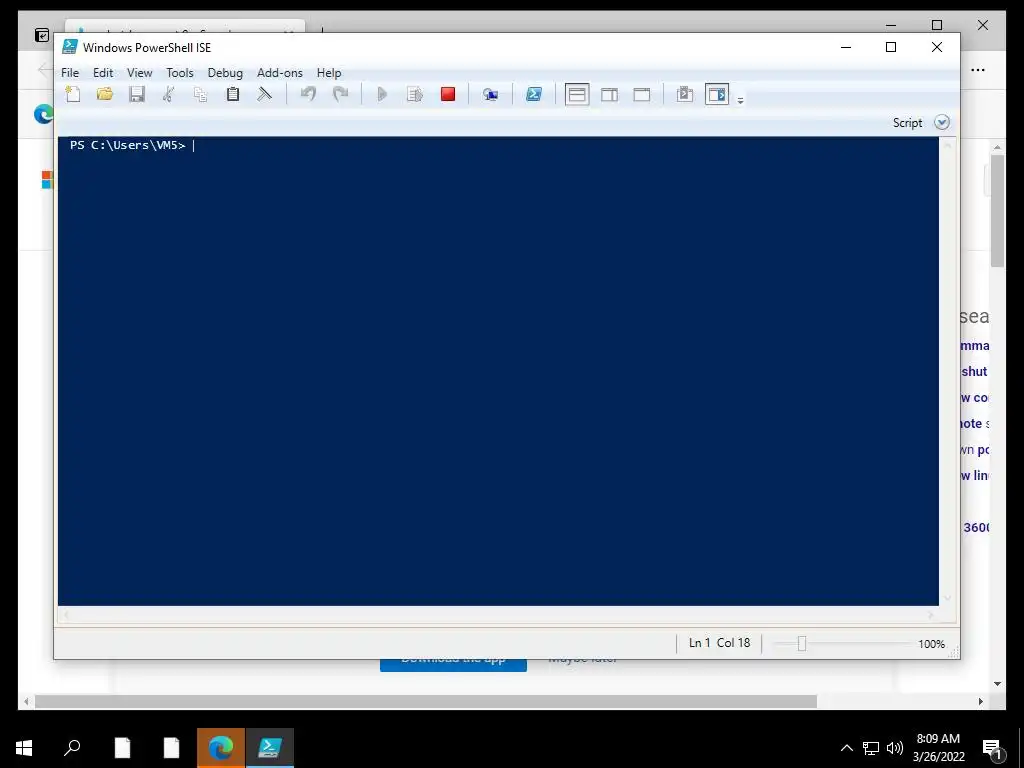Viewport: 1024px width, 768px height.
Task: Copy selection using the Copy icon
Action: [x=200, y=94]
